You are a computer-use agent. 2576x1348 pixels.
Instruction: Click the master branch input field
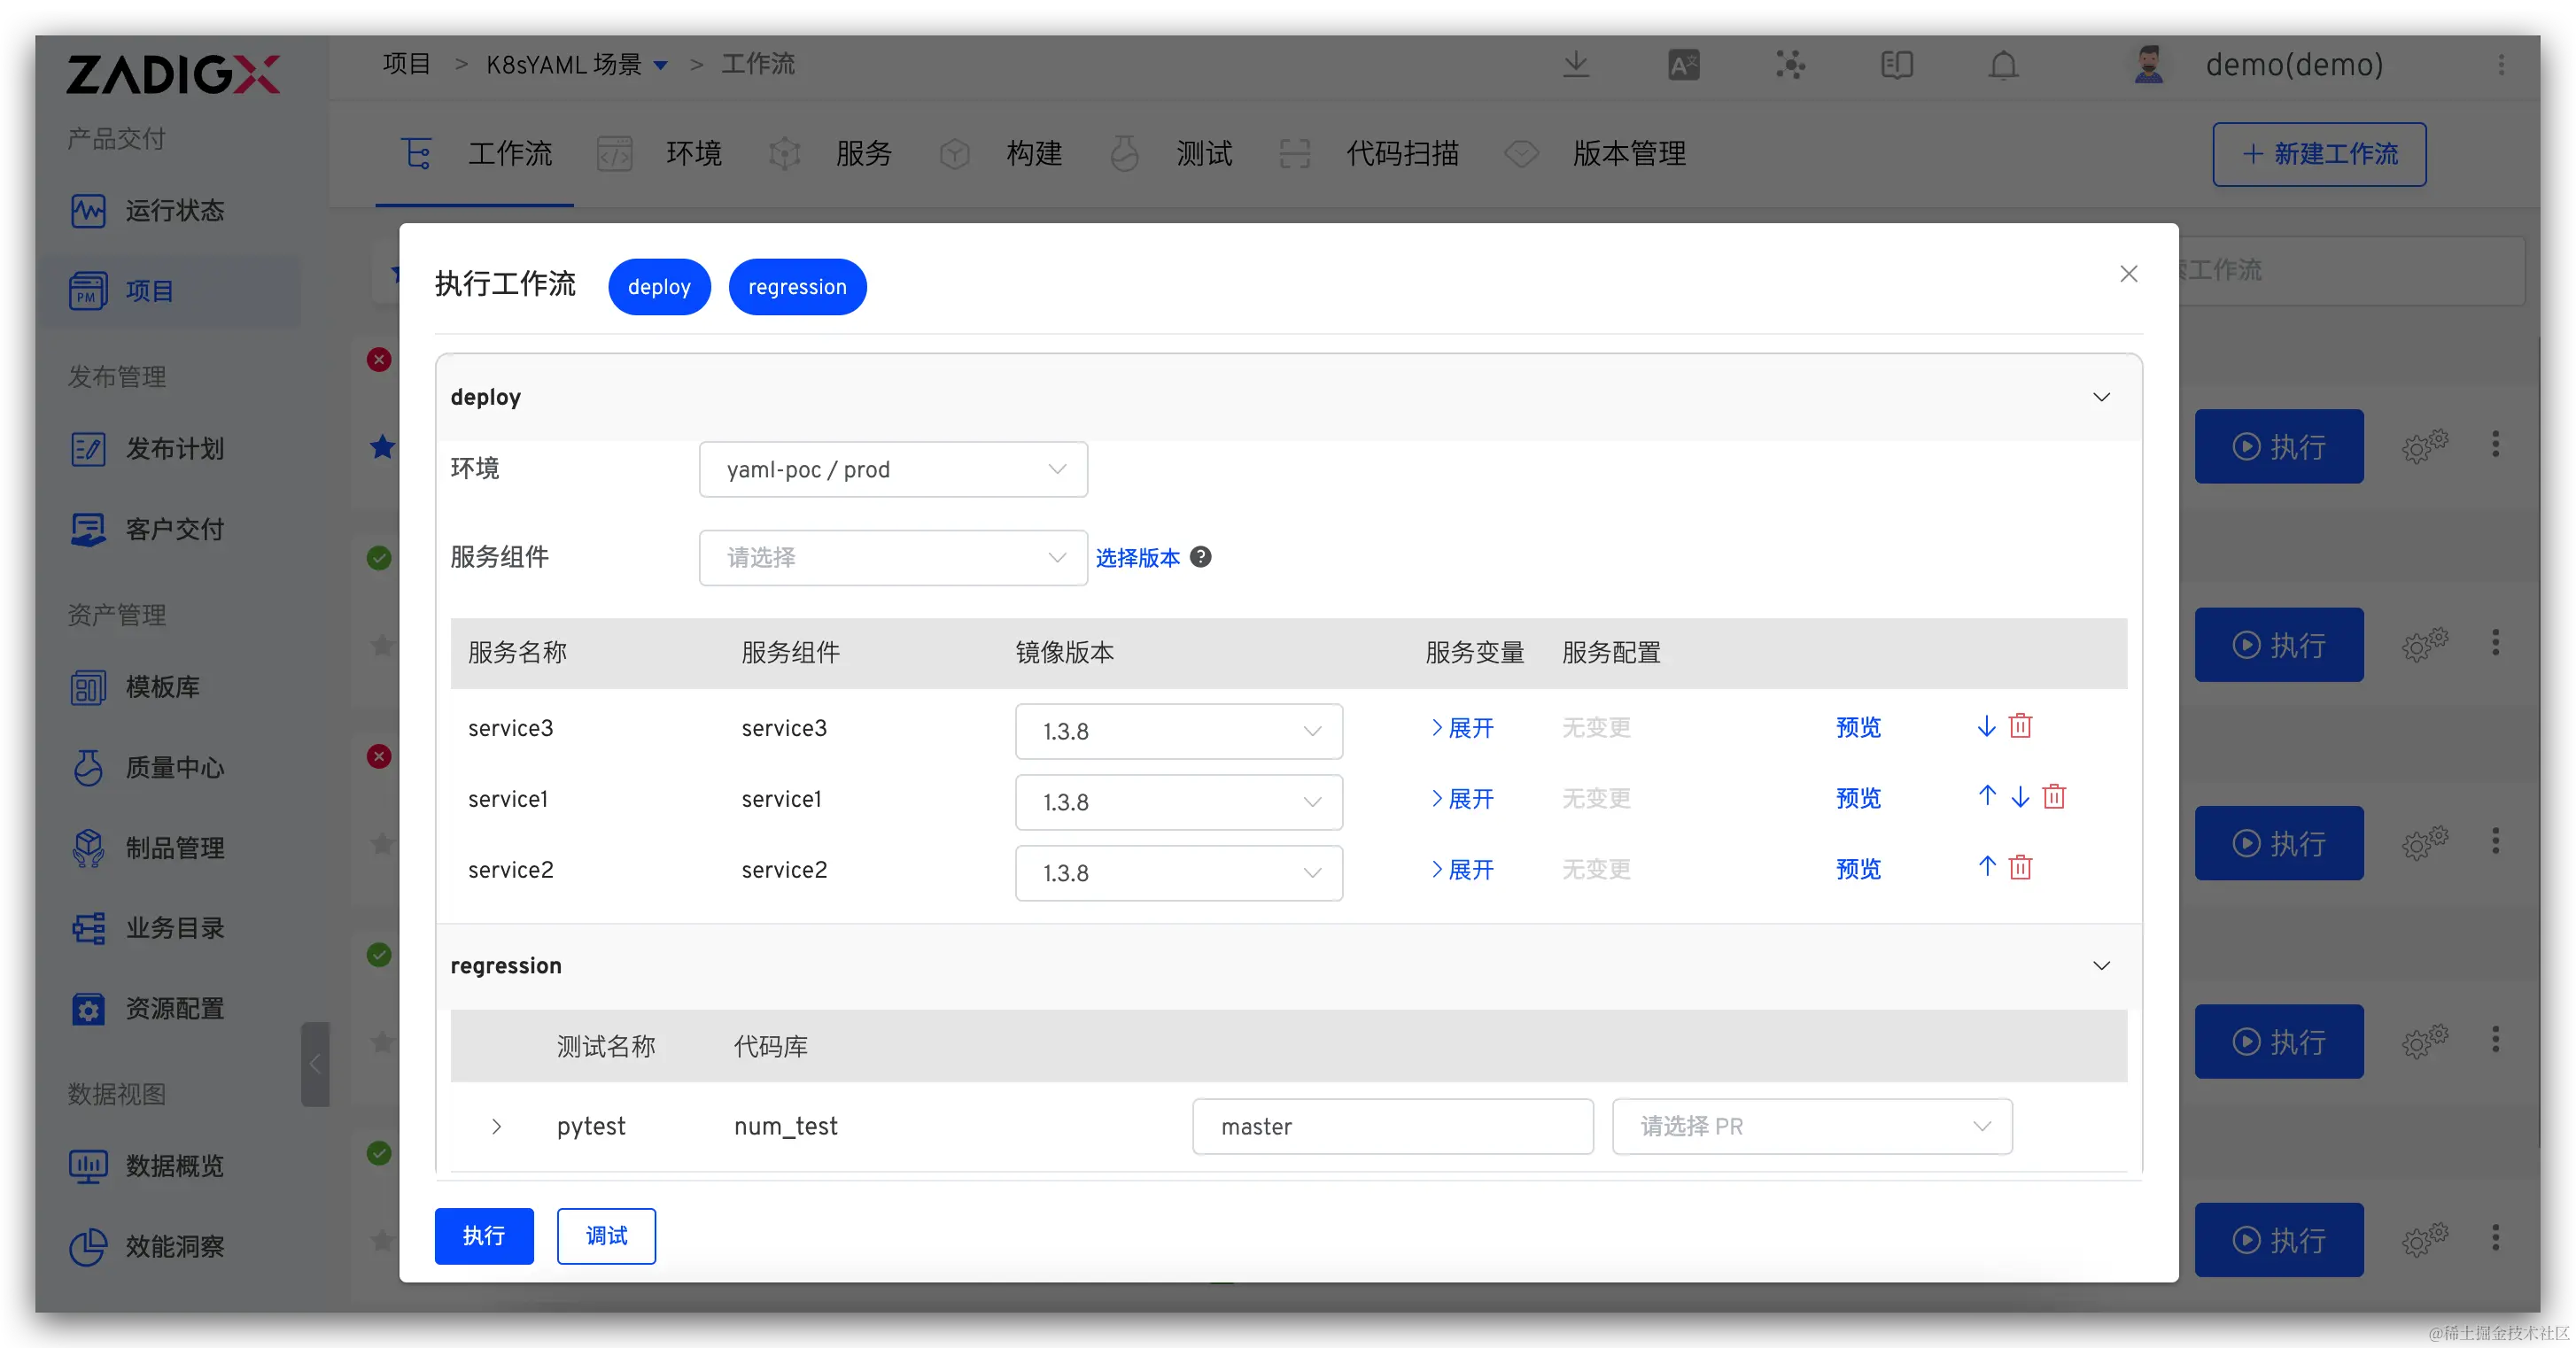pos(1392,1127)
